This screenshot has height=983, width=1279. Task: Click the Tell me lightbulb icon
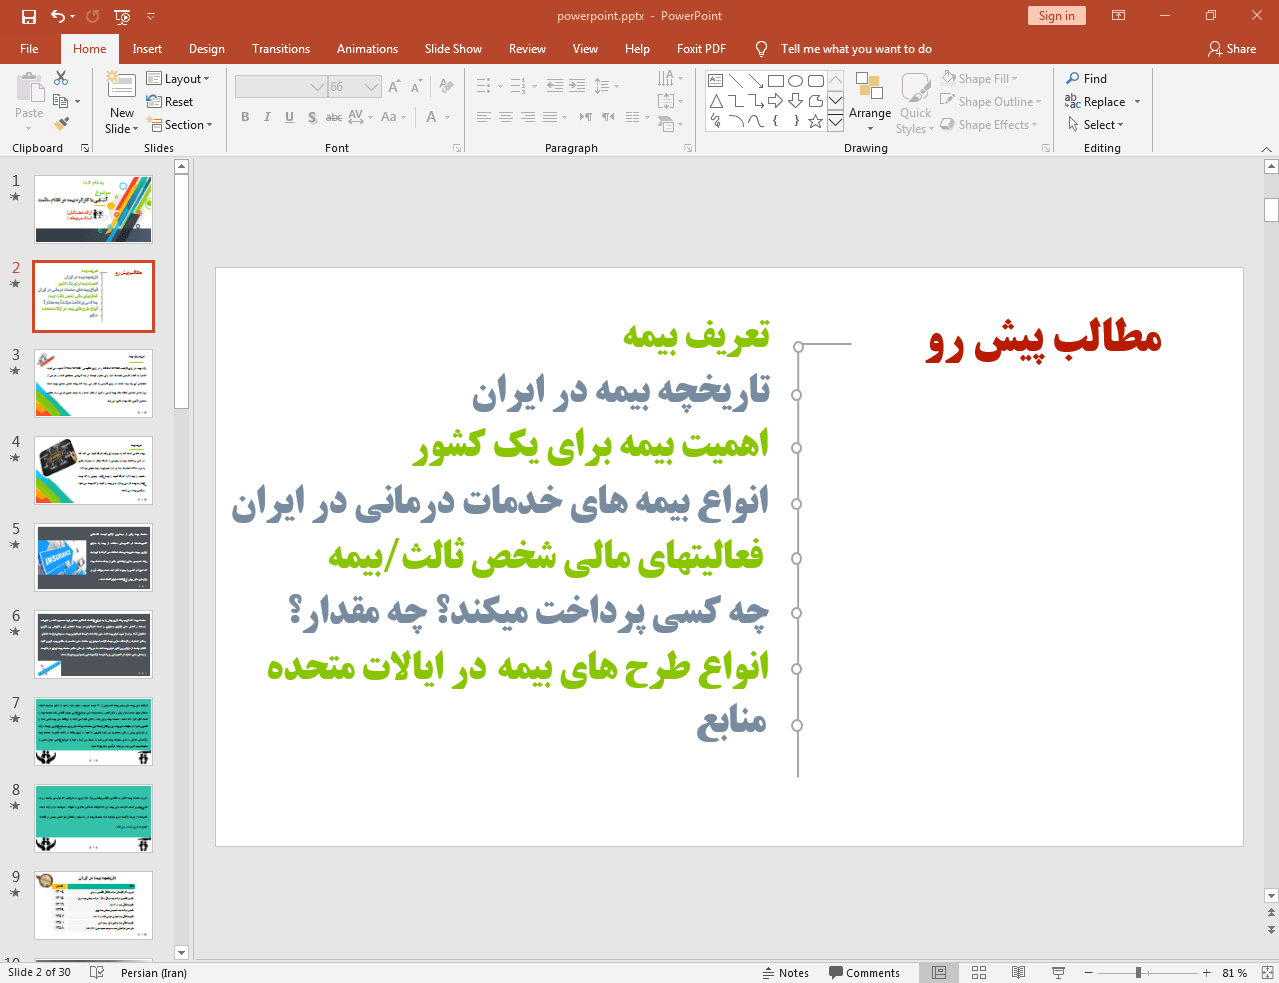762,48
